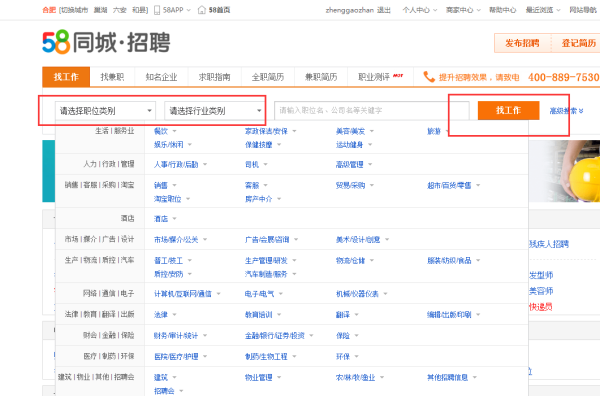Switch to the 兼职简历 tab
The width and height of the screenshot is (600, 396).
321,77
